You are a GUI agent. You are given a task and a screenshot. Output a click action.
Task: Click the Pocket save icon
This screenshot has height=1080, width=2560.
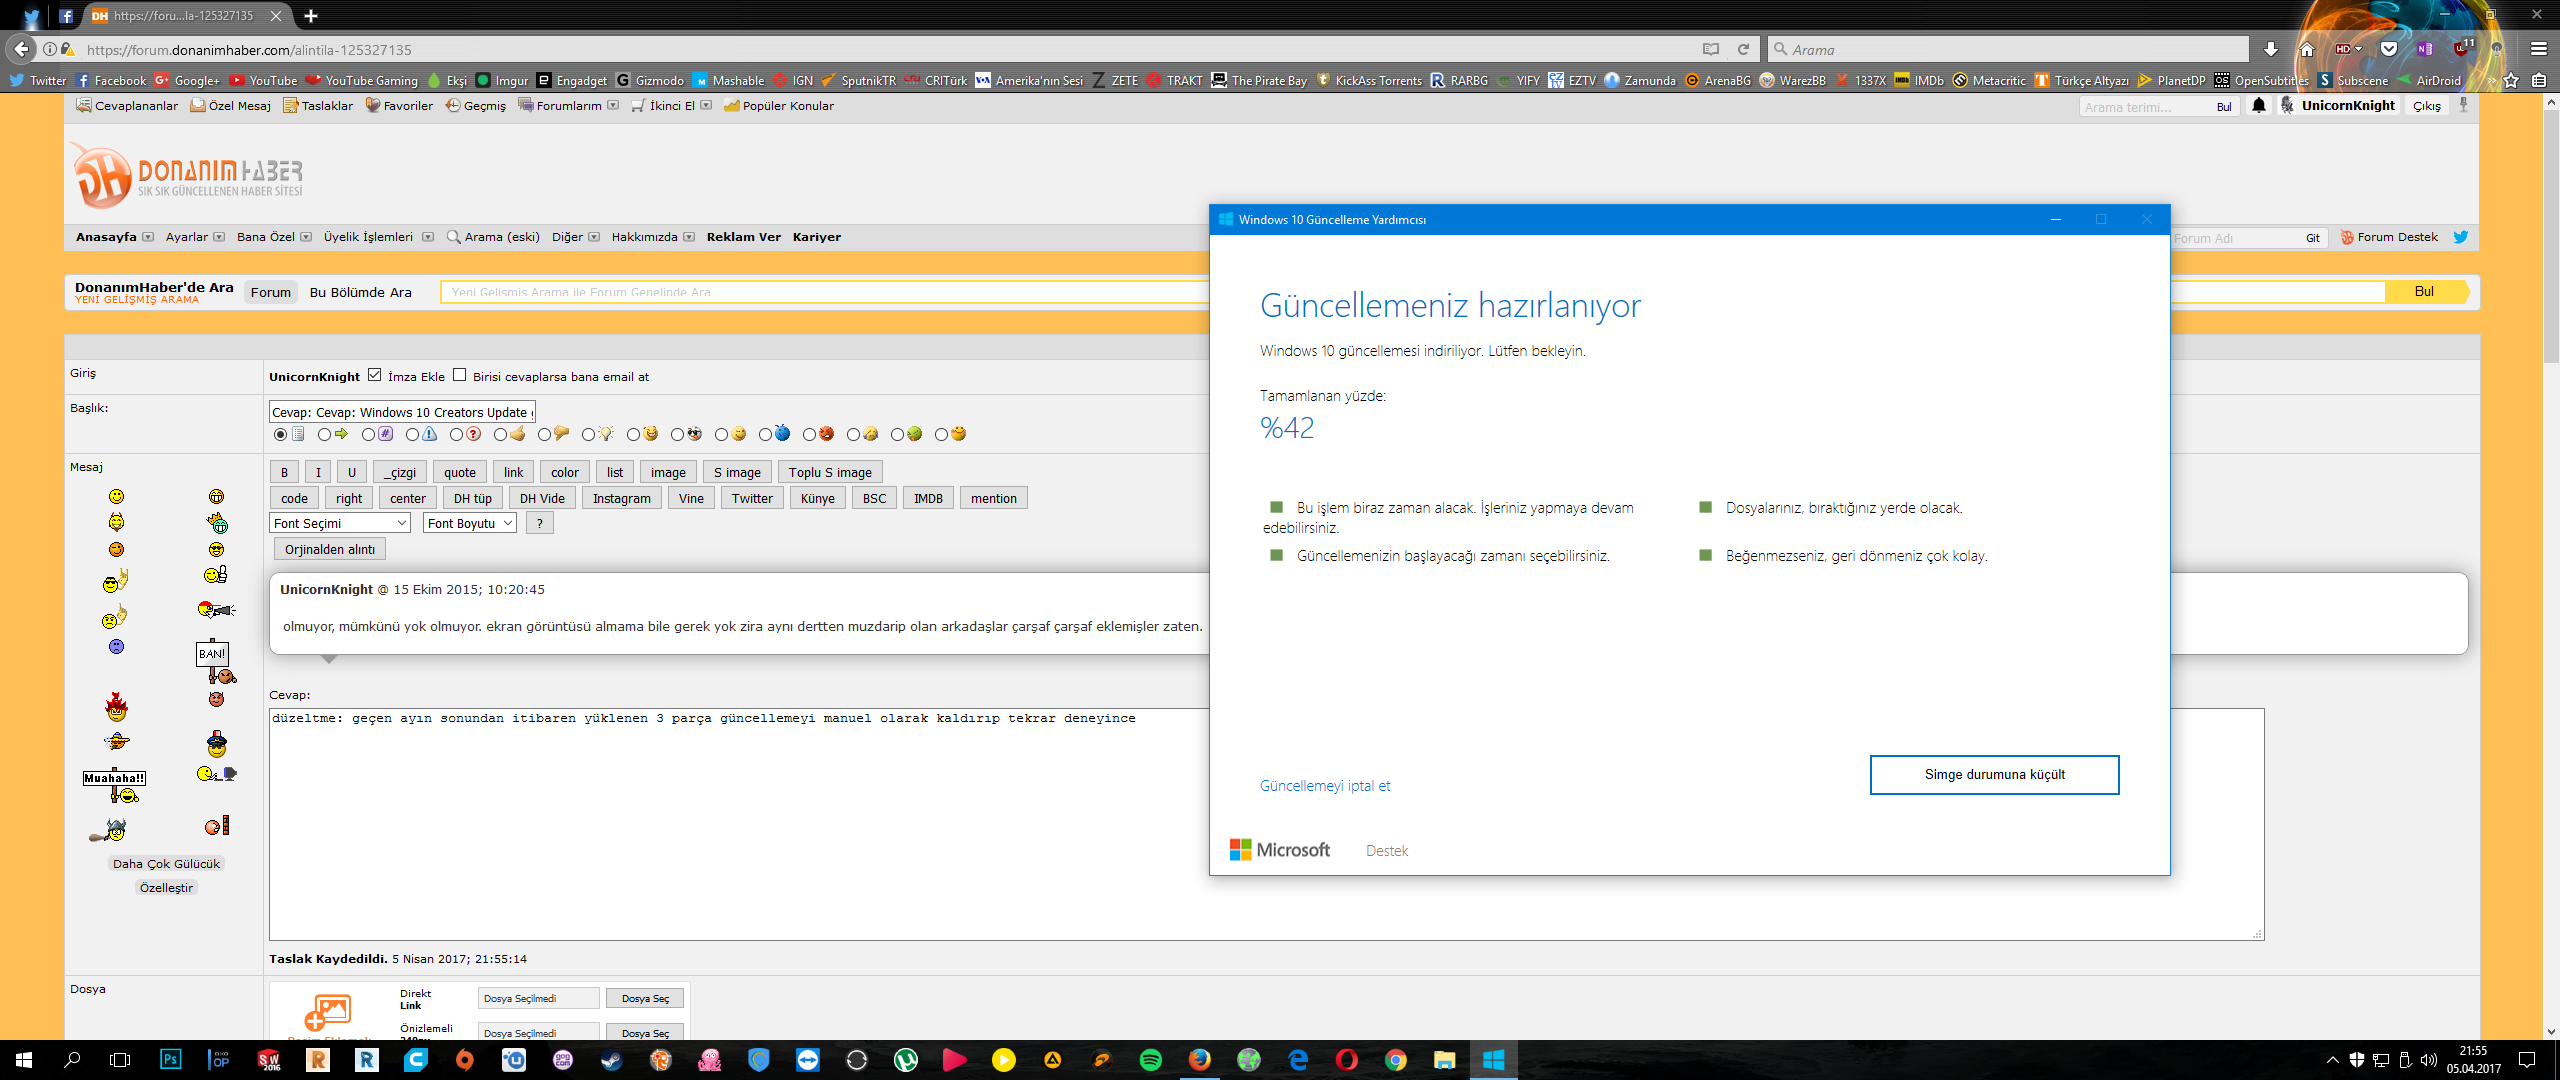point(2389,49)
